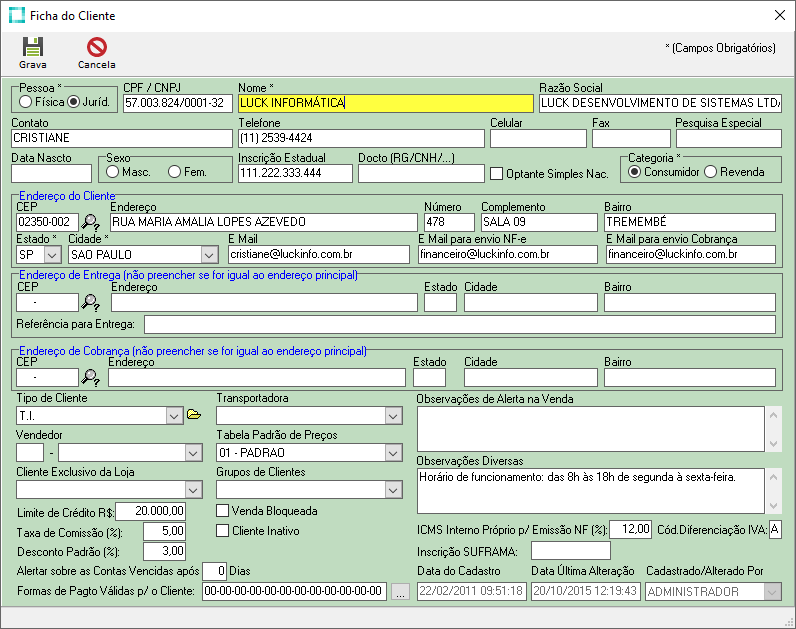The width and height of the screenshot is (796, 629).
Task: Open the Grupos de Clientes dropdown
Action: [392, 489]
